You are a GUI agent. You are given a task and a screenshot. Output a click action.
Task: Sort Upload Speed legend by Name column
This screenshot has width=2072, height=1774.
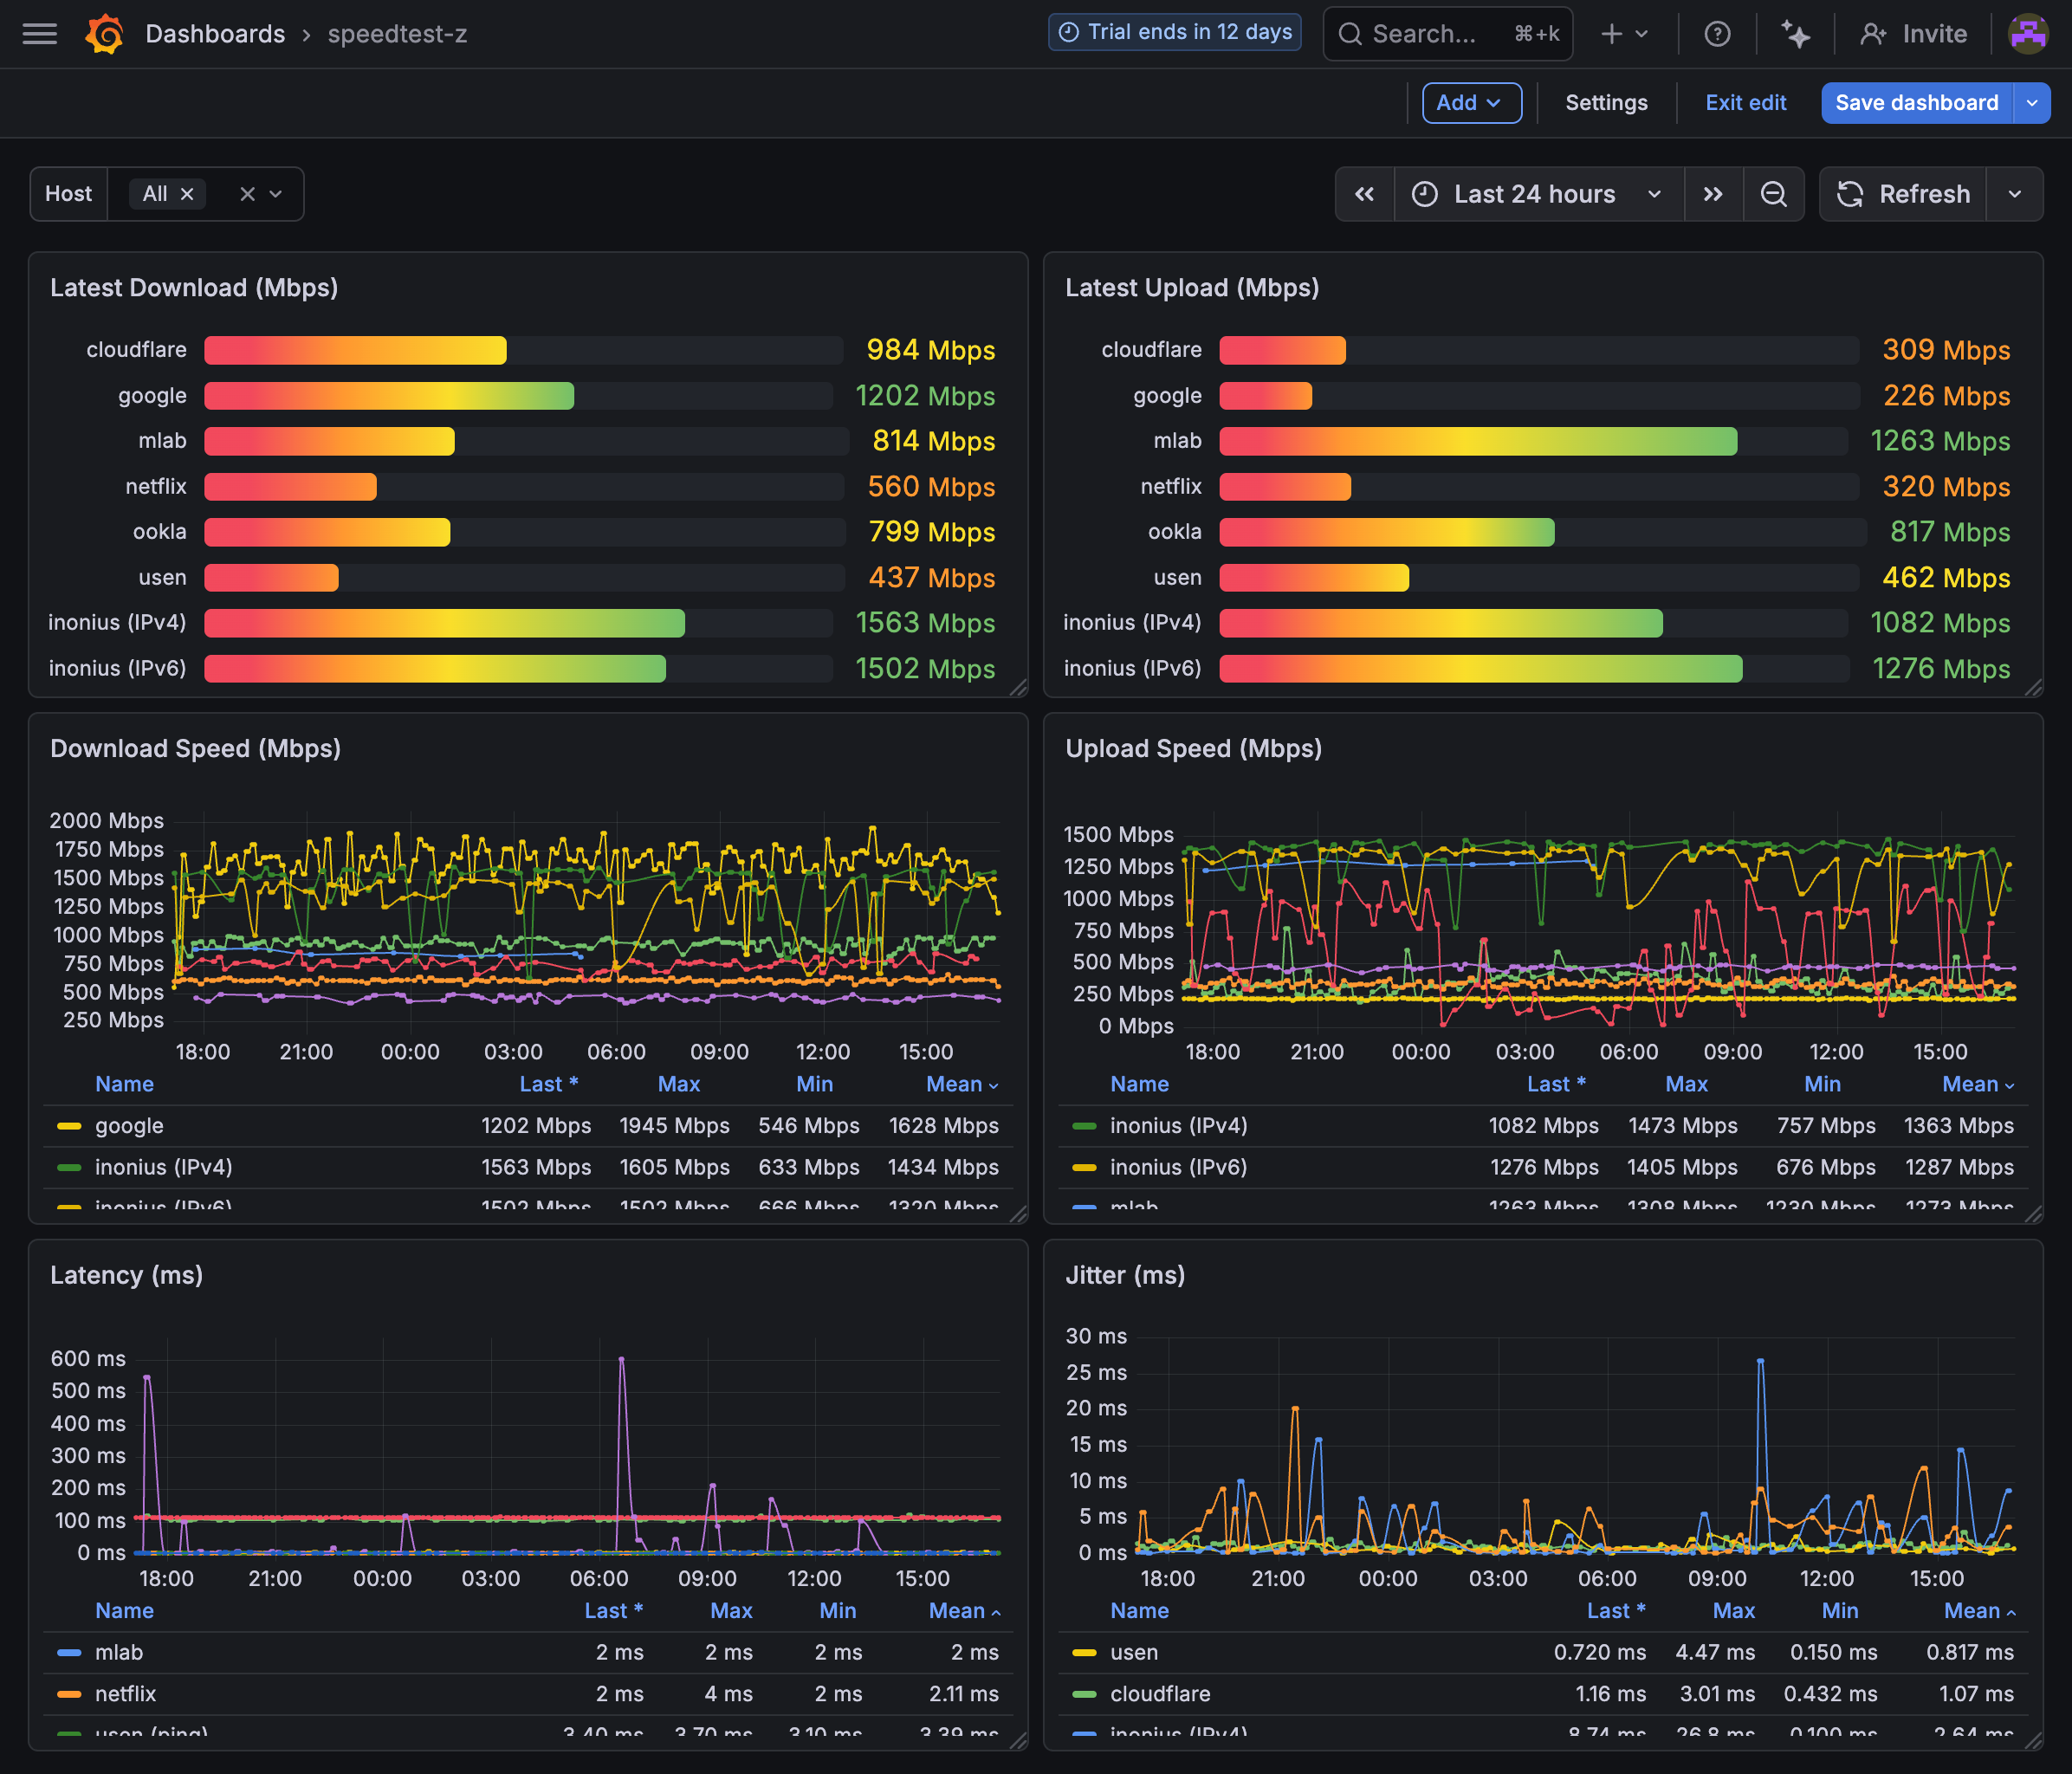[x=1139, y=1084]
